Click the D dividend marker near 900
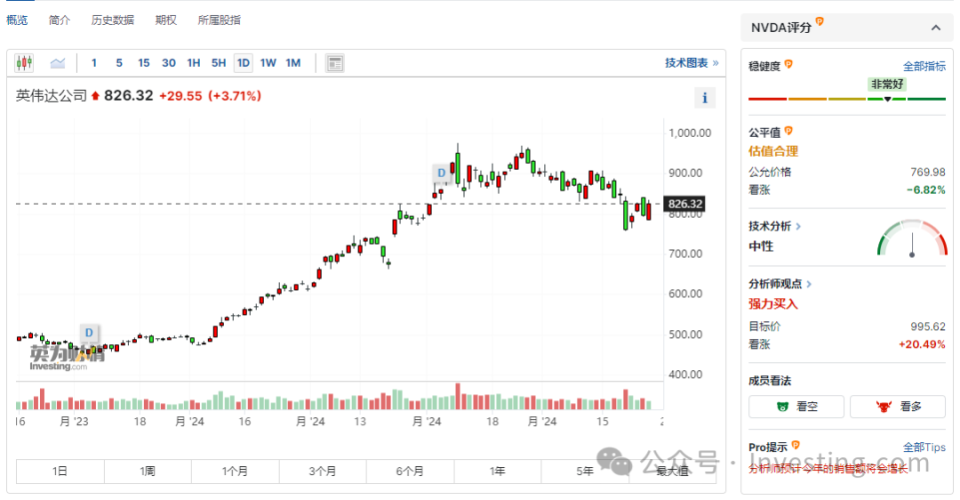This screenshot has height=500, width=960. (x=441, y=173)
